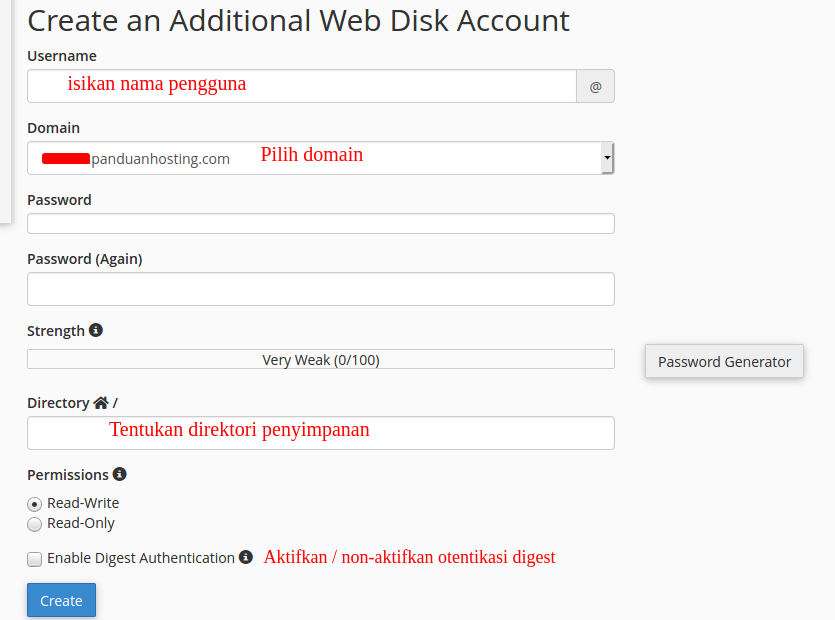
Task: Focus the Username input field
Action: coord(302,86)
